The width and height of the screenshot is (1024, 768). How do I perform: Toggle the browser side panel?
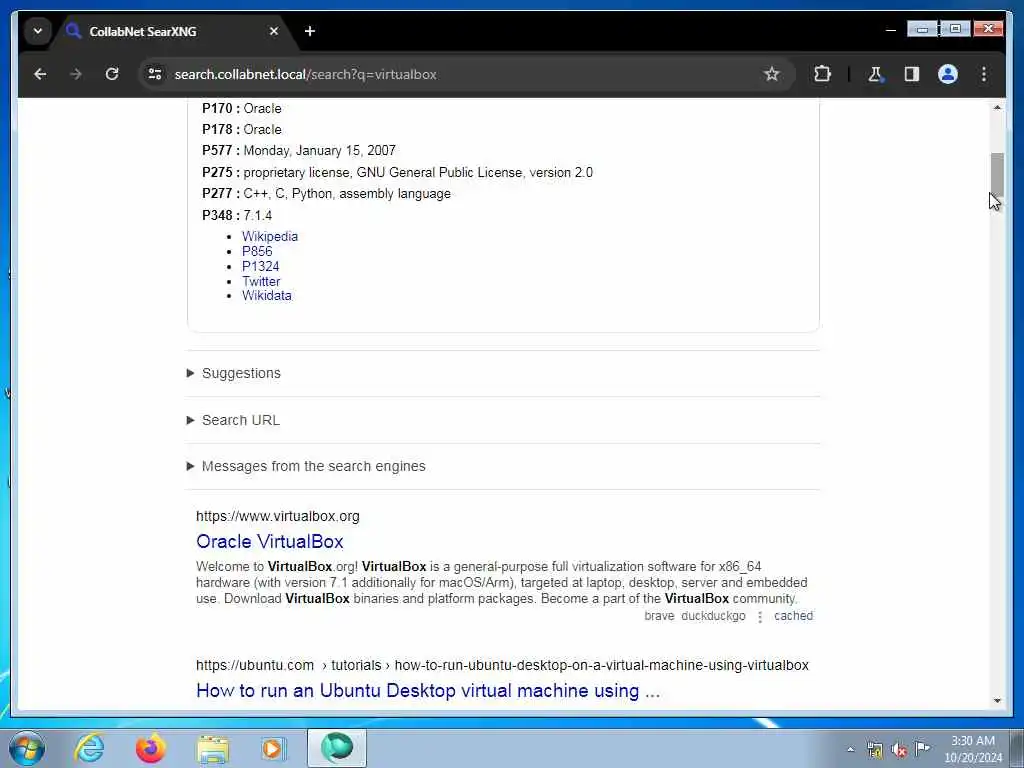tap(912, 74)
